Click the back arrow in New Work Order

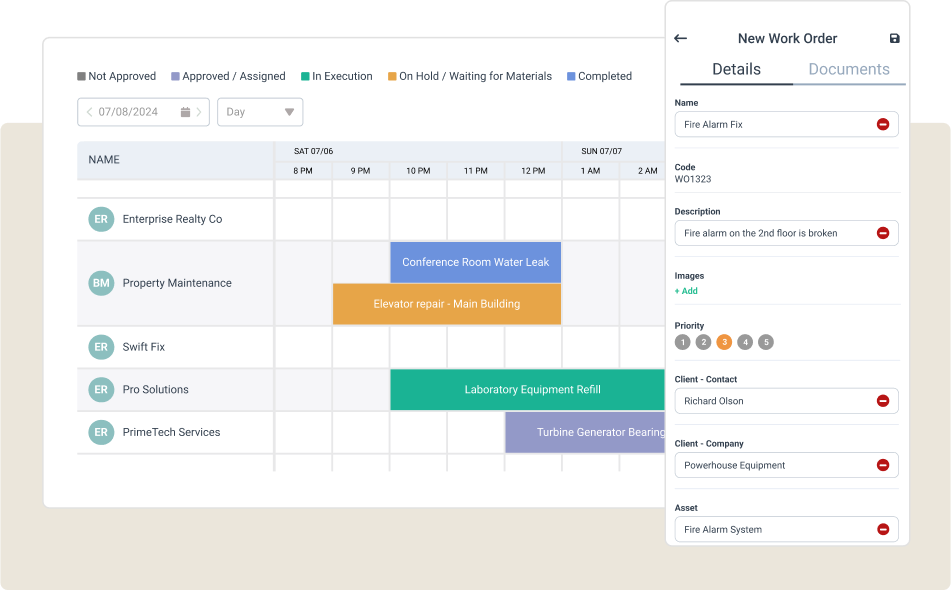pyautogui.click(x=681, y=38)
